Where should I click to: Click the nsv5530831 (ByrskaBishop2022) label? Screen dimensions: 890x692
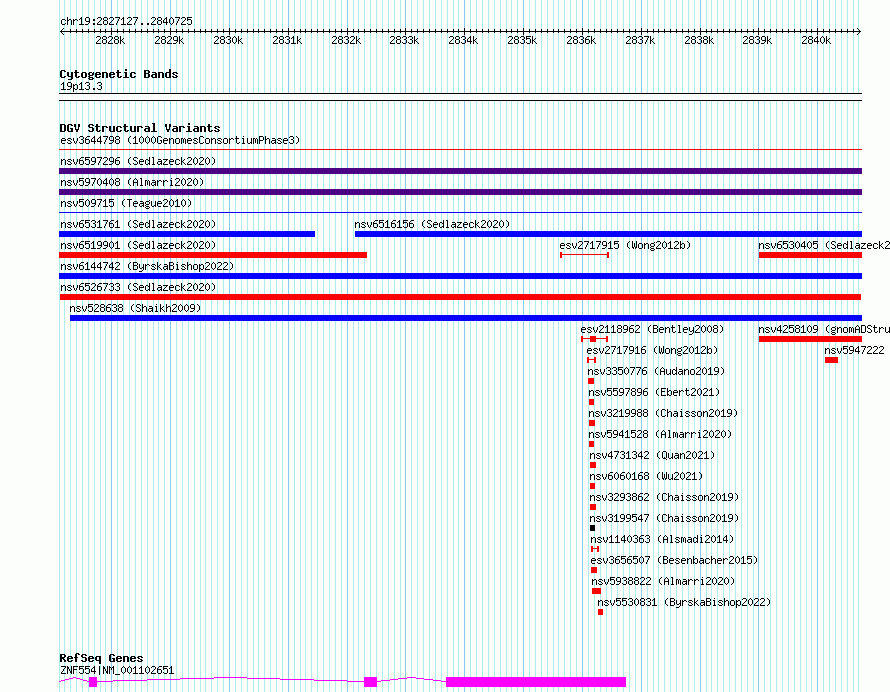(684, 602)
